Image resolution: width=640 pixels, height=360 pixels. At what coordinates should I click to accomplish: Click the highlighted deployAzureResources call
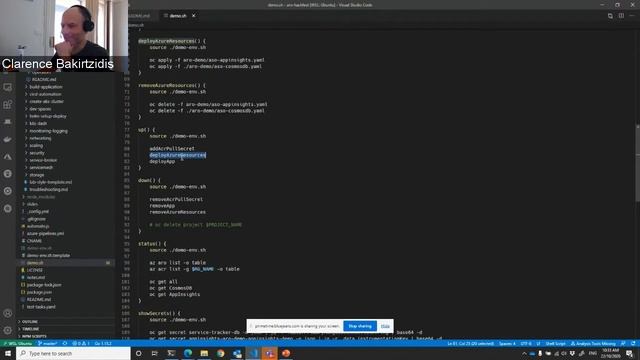click(178, 155)
